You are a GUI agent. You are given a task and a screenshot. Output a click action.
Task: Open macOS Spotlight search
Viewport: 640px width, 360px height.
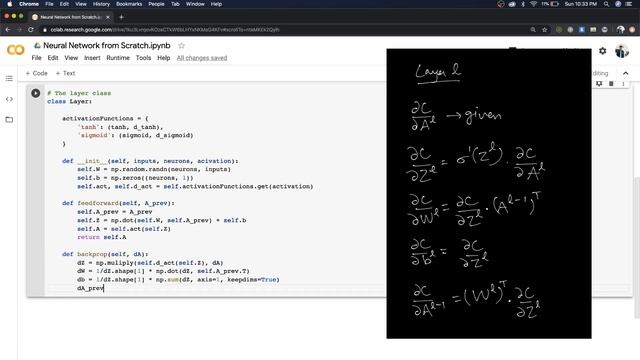(607, 4)
